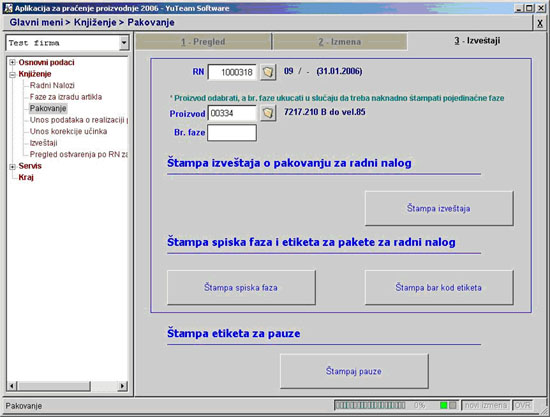Collapse the Knjiženje tree node
This screenshot has height=417, width=550.
12,74
